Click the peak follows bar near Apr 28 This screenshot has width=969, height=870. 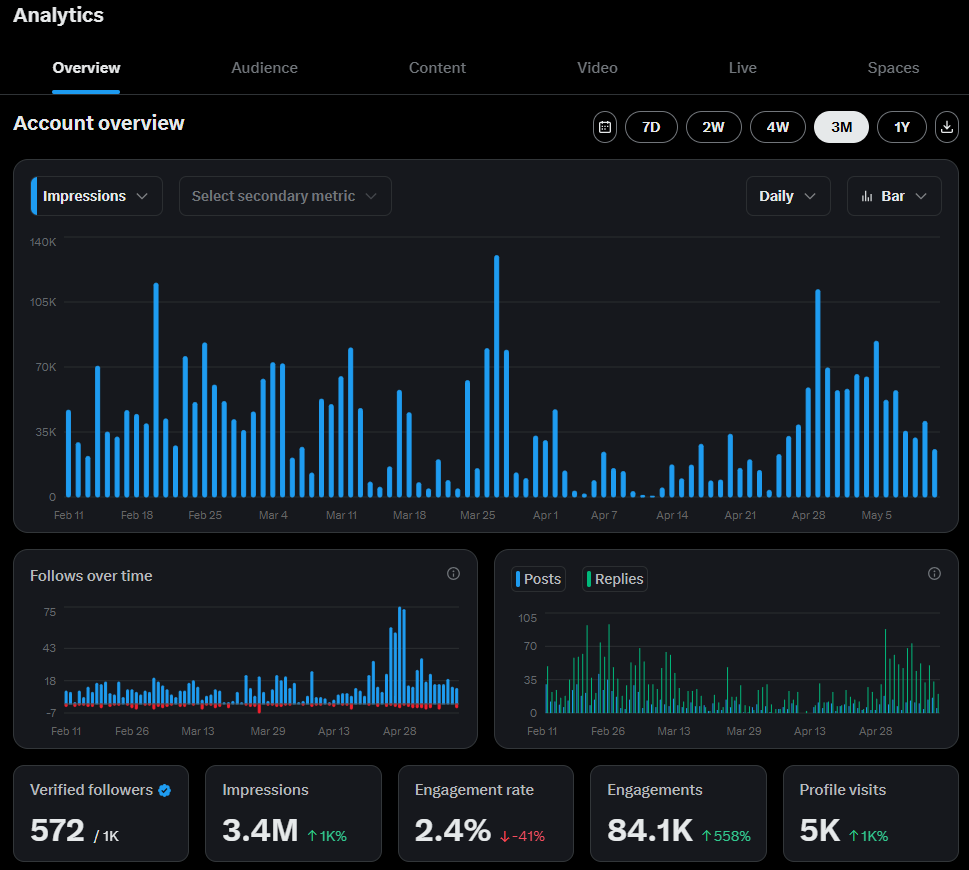point(400,656)
